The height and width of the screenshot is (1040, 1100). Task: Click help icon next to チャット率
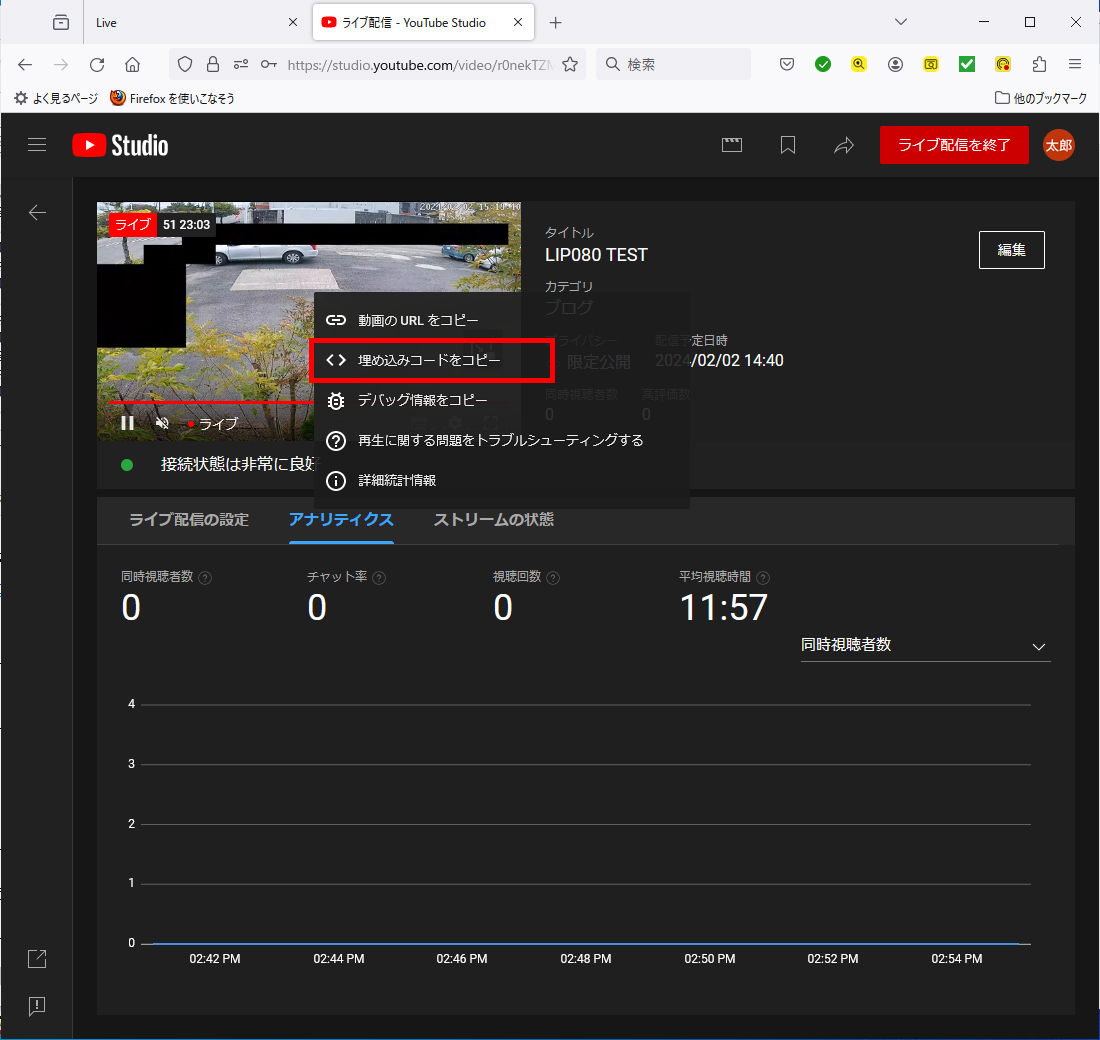tap(379, 578)
